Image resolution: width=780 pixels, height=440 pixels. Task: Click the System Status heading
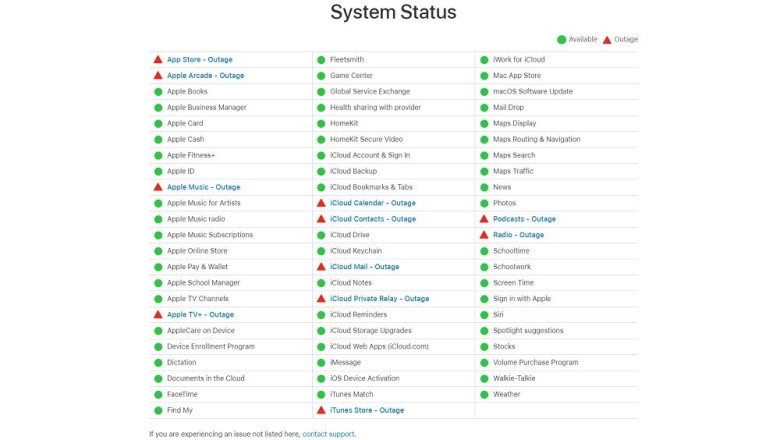(393, 13)
